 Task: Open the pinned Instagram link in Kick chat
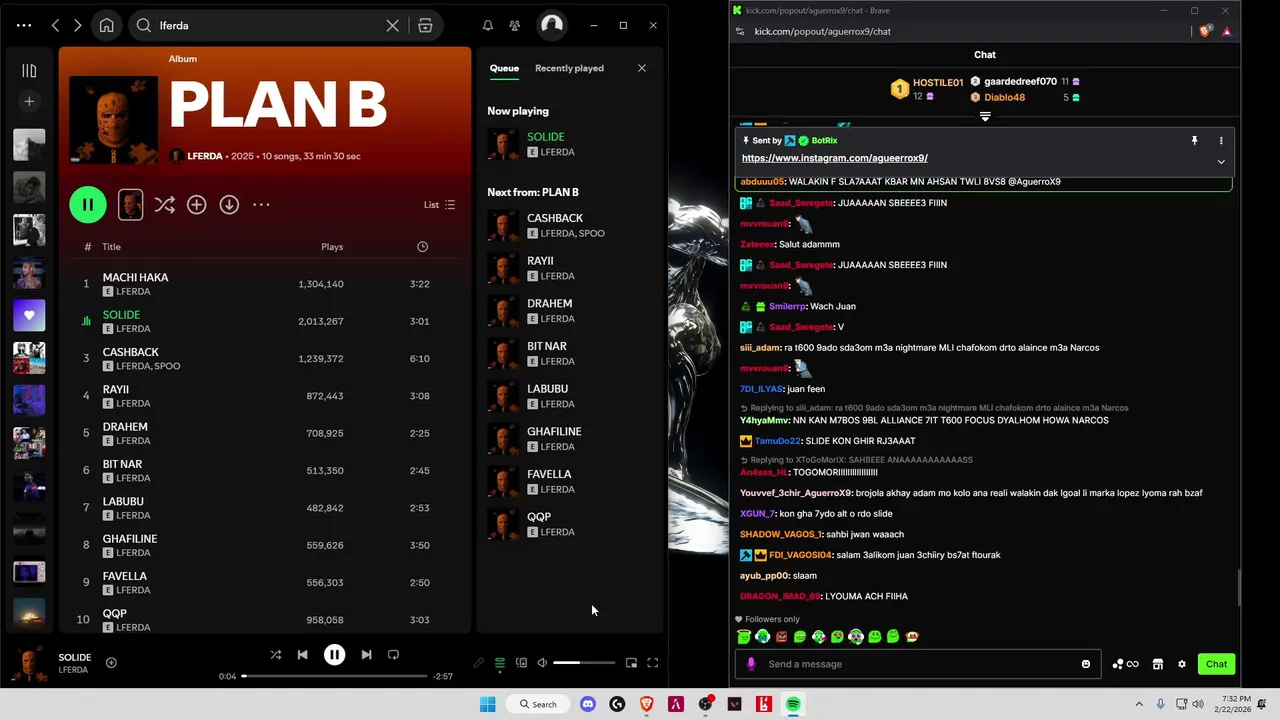click(x=835, y=158)
